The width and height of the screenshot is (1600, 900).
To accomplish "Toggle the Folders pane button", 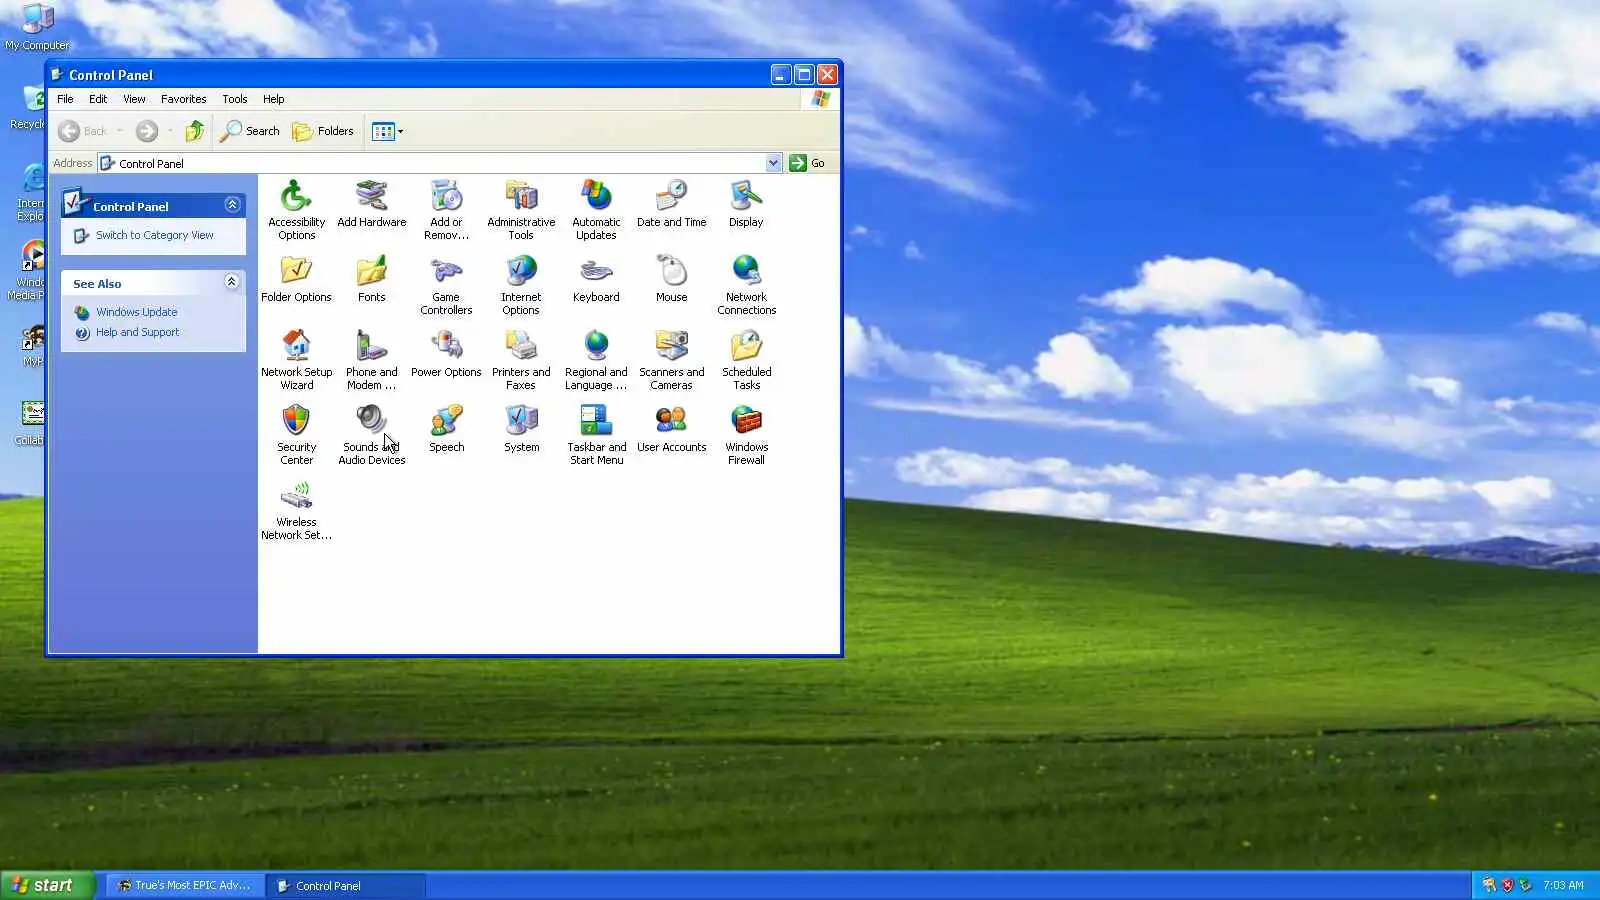I will [x=323, y=131].
